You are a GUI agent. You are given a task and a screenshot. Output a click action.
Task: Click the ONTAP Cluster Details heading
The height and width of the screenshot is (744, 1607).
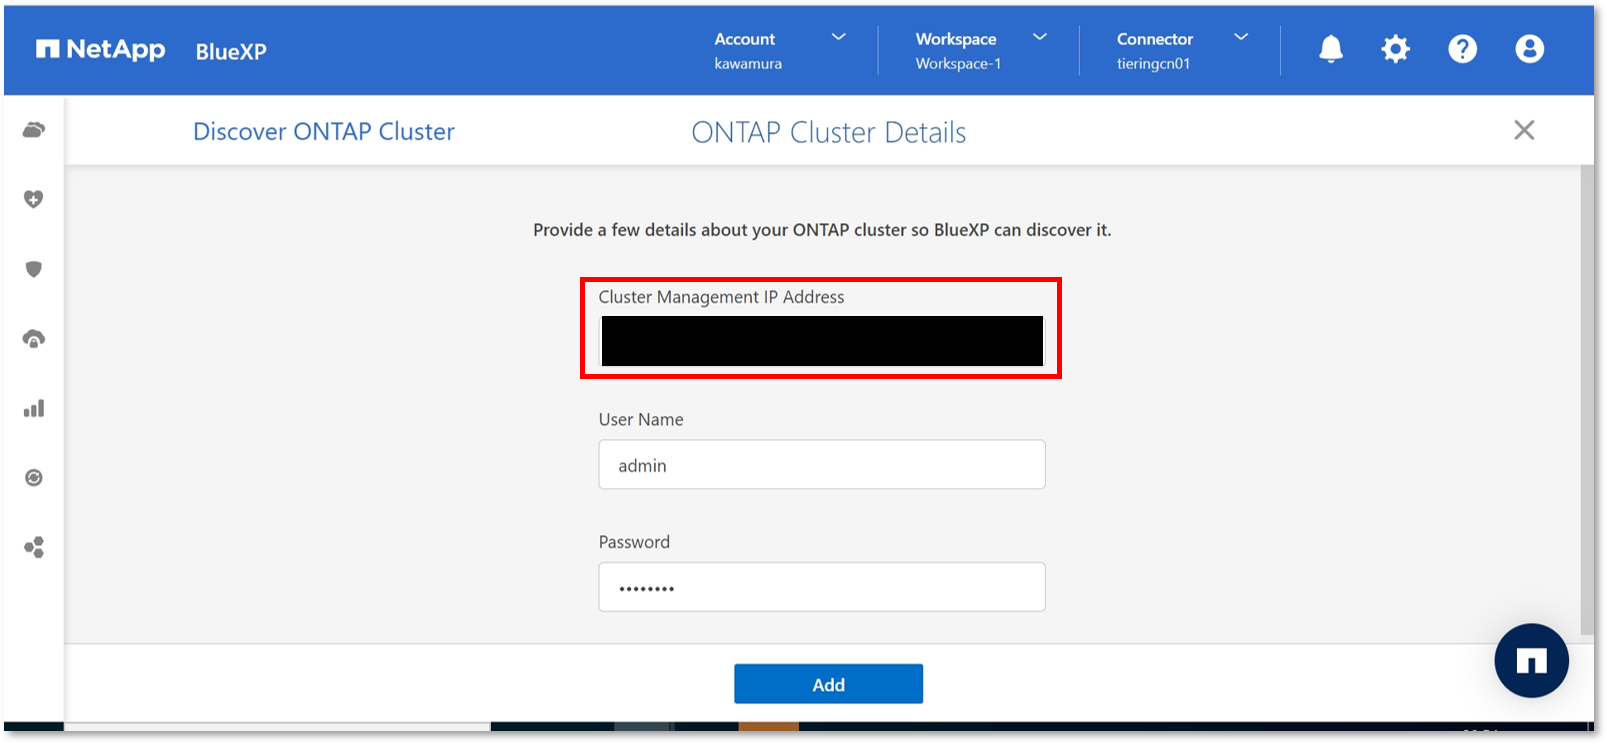click(x=828, y=132)
